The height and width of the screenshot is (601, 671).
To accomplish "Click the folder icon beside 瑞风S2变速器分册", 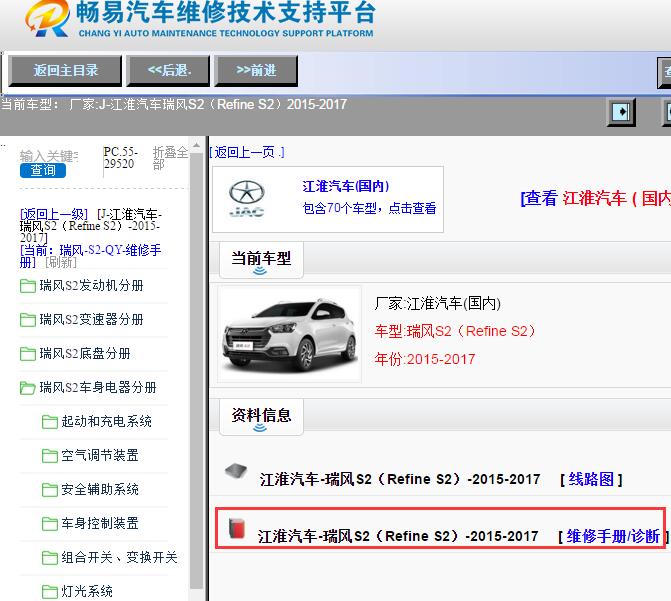I will tap(28, 320).
